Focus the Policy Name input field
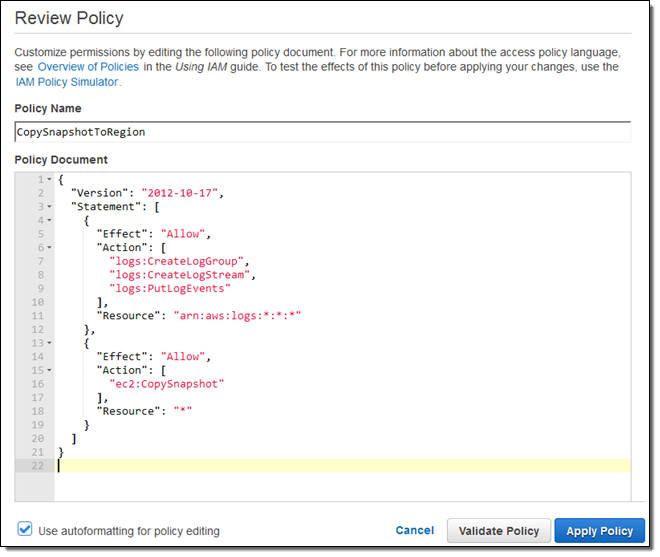This screenshot has height=557, width=660. [x=322, y=132]
